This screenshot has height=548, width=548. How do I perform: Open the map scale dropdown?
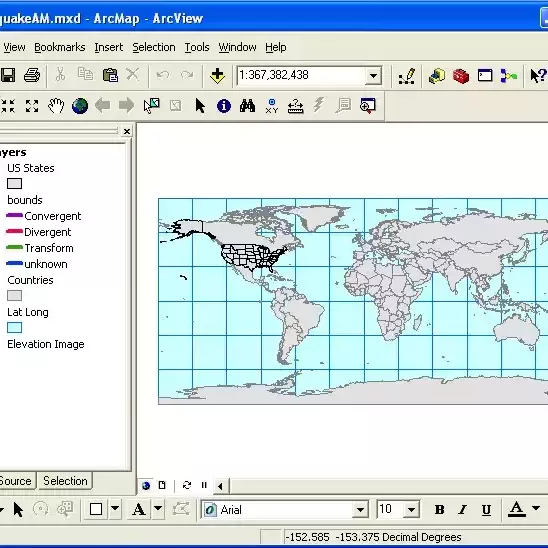[x=373, y=75]
